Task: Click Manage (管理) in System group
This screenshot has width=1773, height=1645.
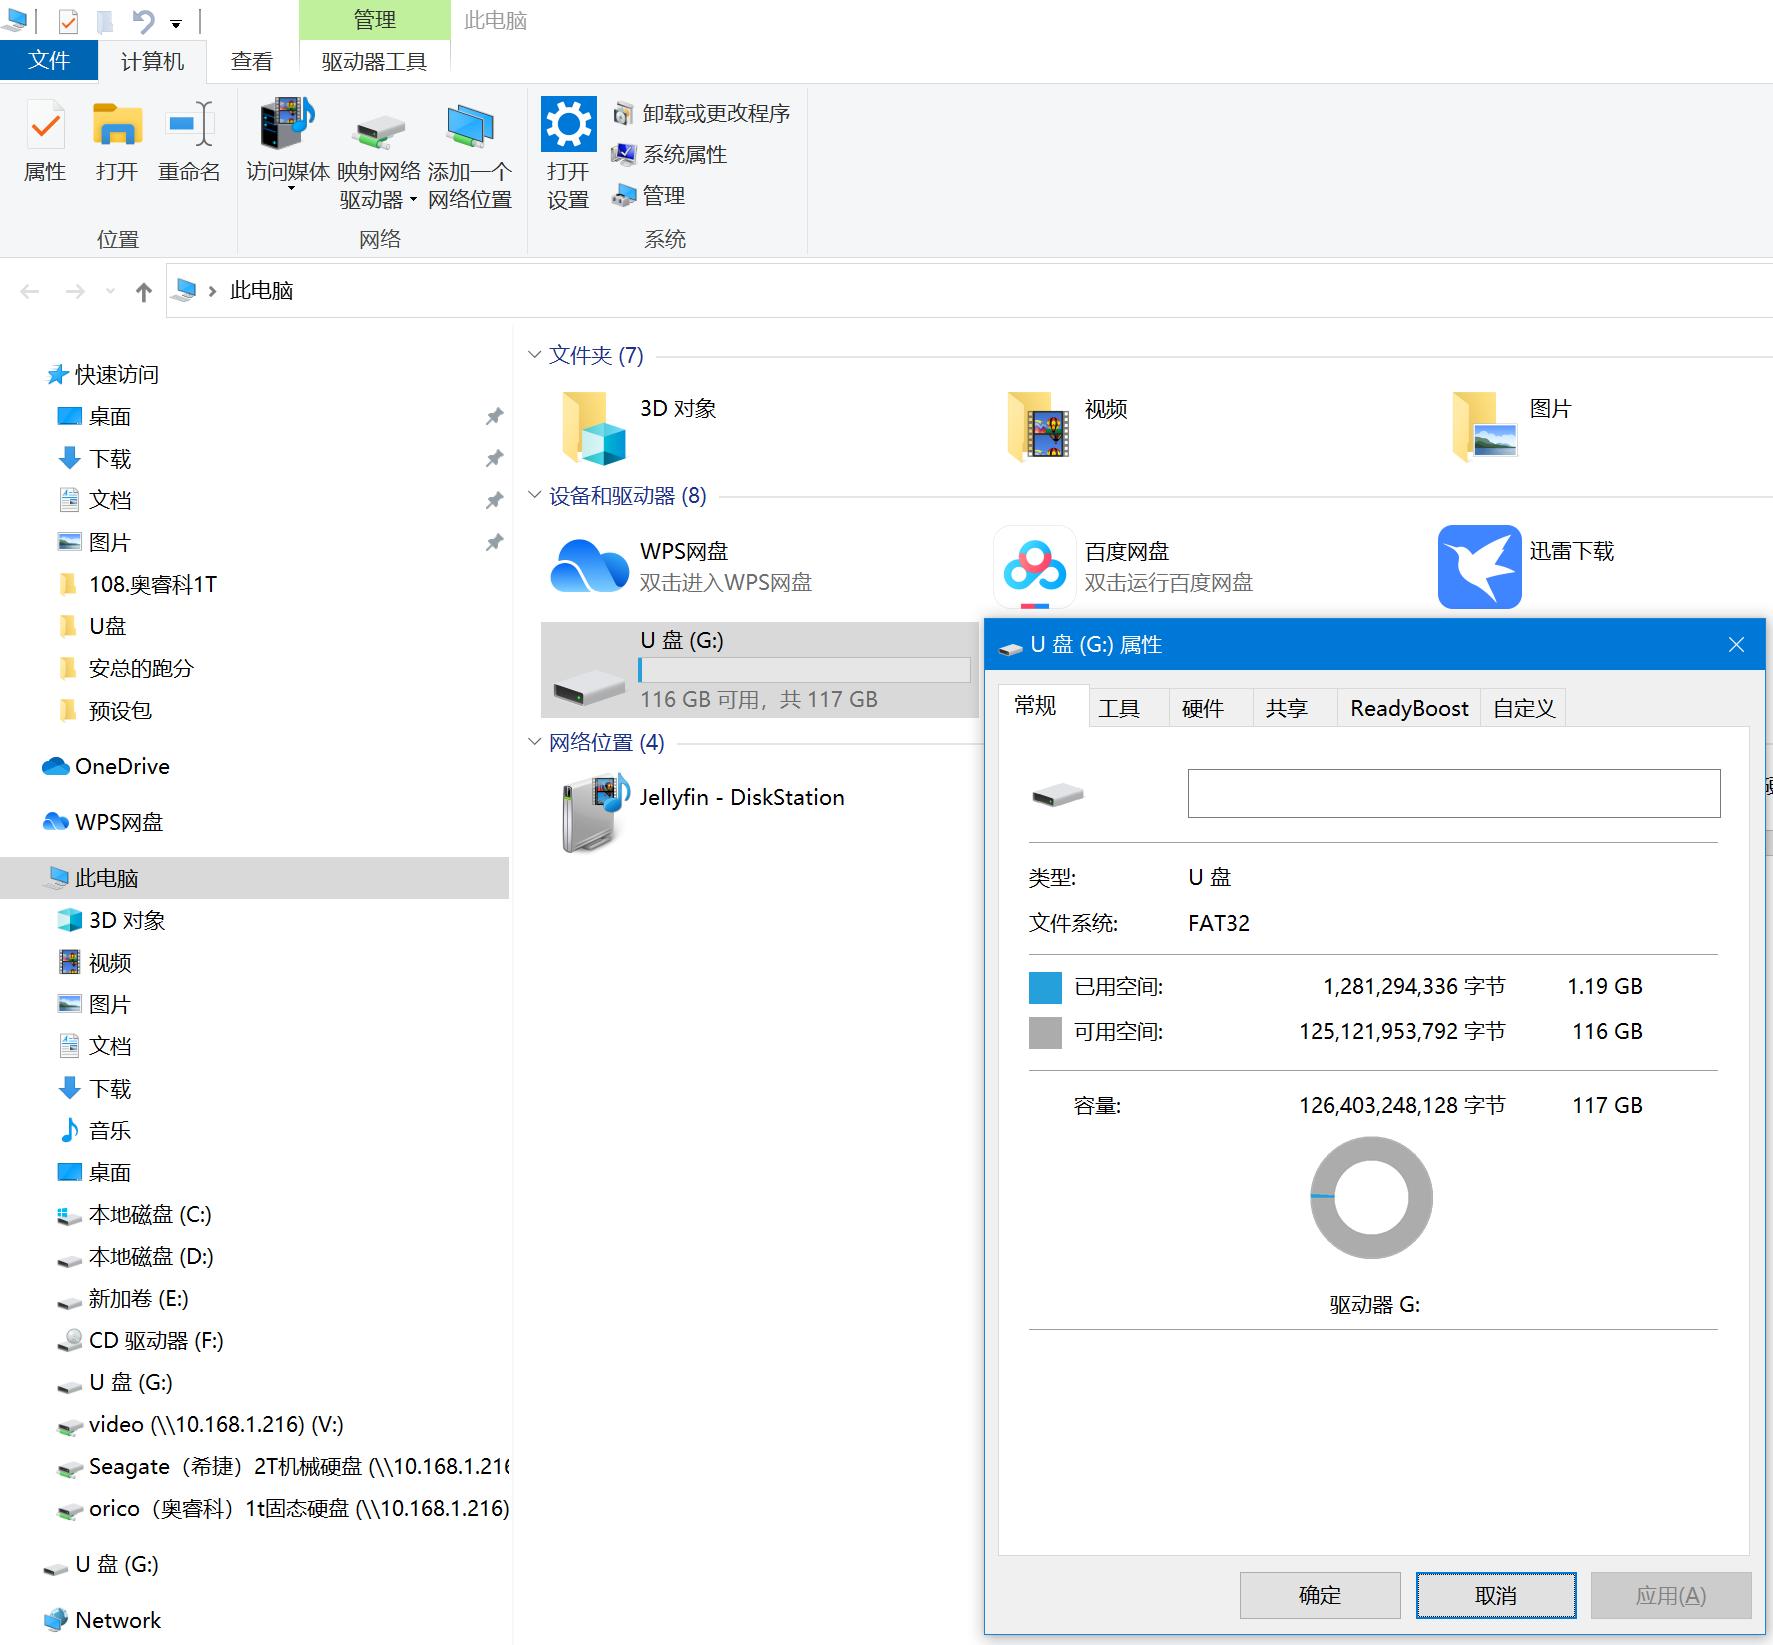Action: (x=649, y=196)
